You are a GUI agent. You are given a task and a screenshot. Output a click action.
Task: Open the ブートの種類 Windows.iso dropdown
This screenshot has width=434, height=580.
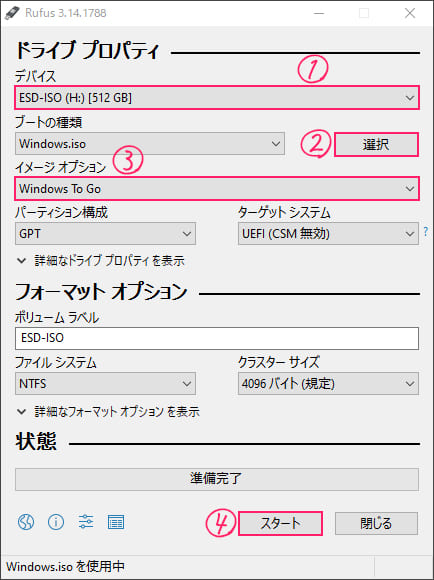[150, 144]
